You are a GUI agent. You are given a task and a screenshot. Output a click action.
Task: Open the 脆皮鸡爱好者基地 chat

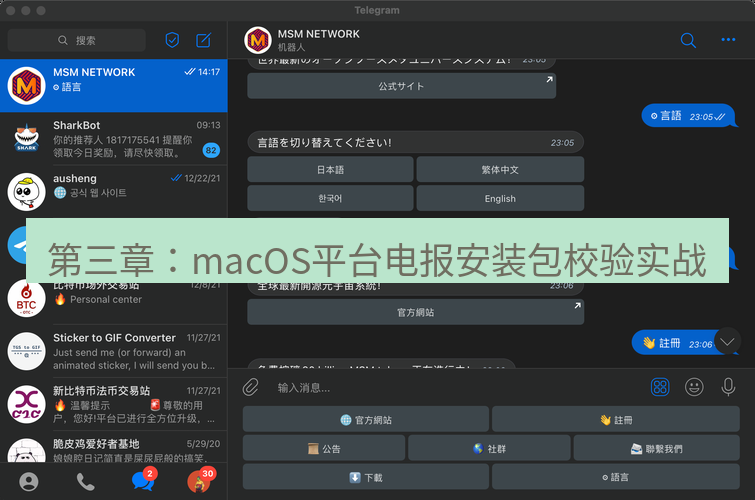tap(114, 447)
